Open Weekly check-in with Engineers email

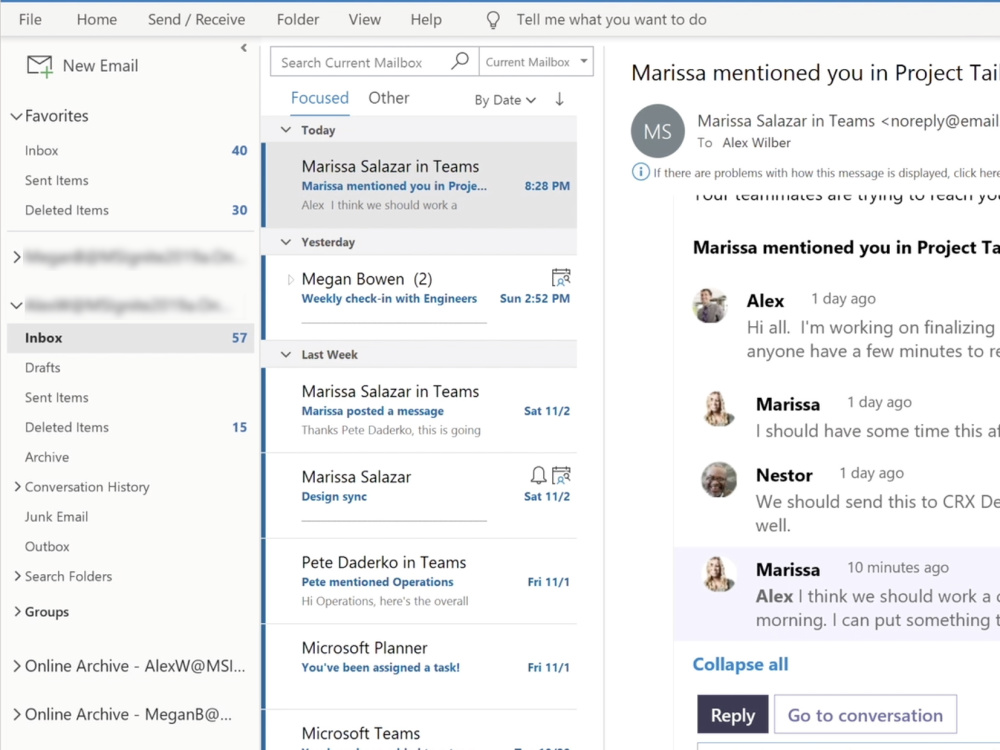click(421, 298)
